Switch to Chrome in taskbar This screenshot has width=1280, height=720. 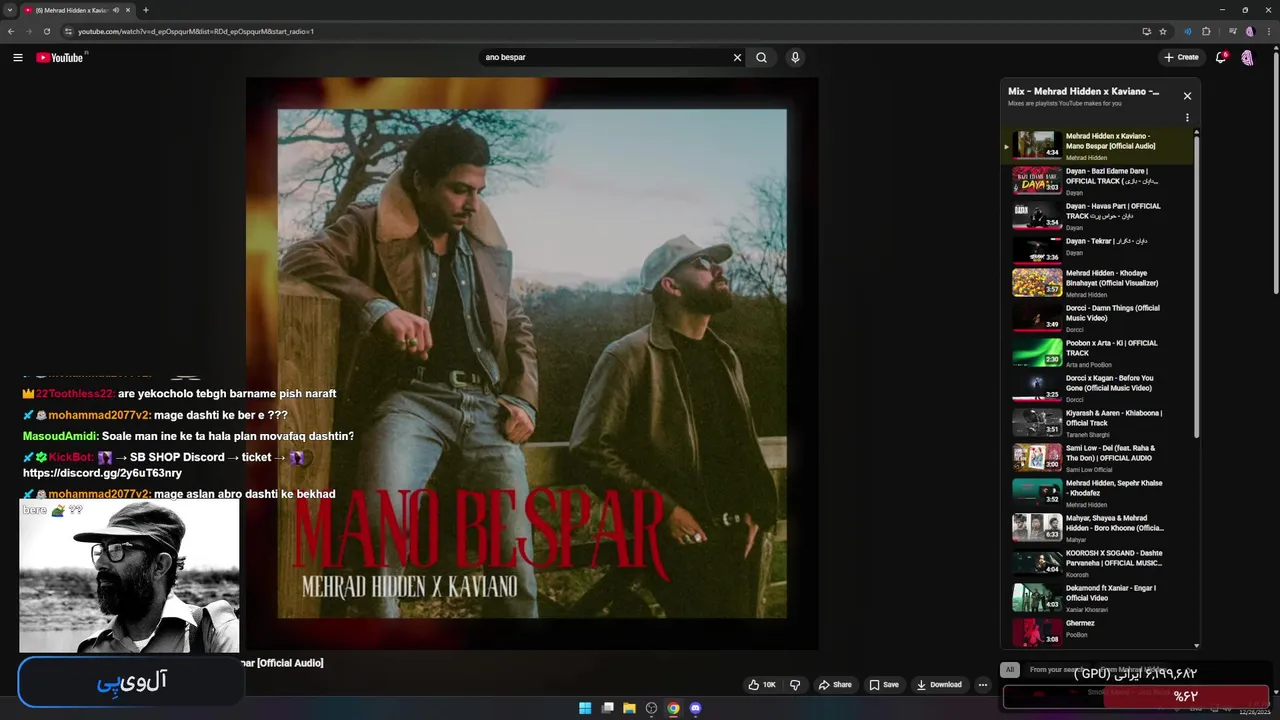click(673, 708)
